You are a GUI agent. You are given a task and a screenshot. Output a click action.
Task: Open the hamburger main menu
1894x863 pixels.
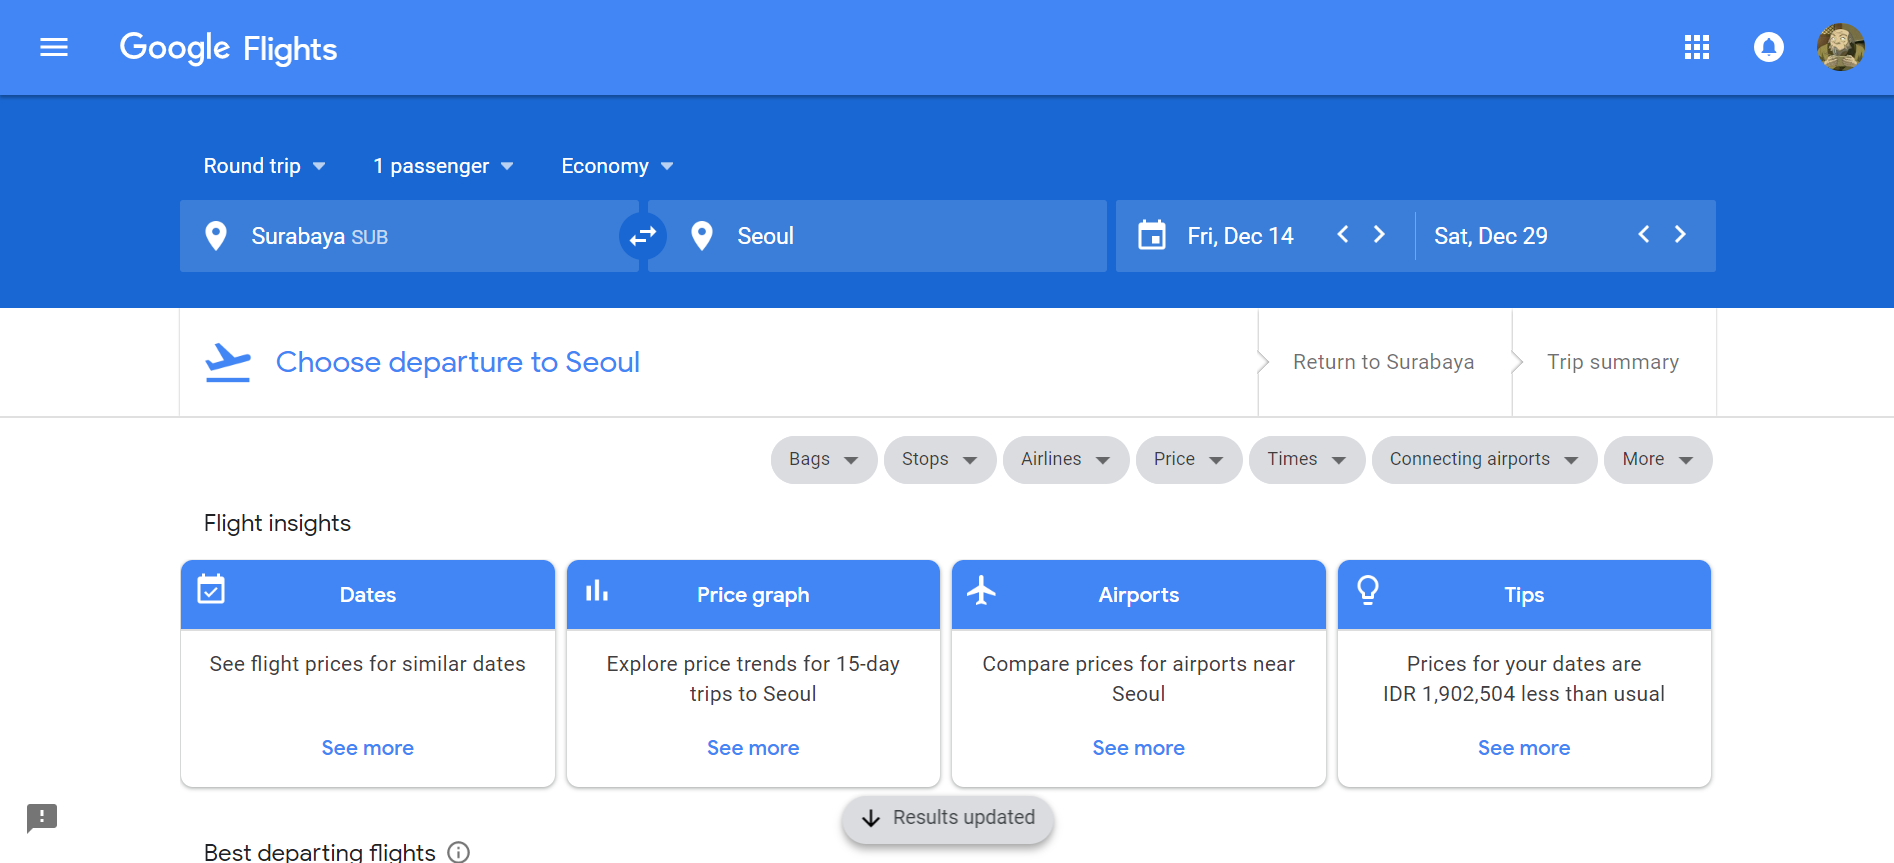(54, 47)
